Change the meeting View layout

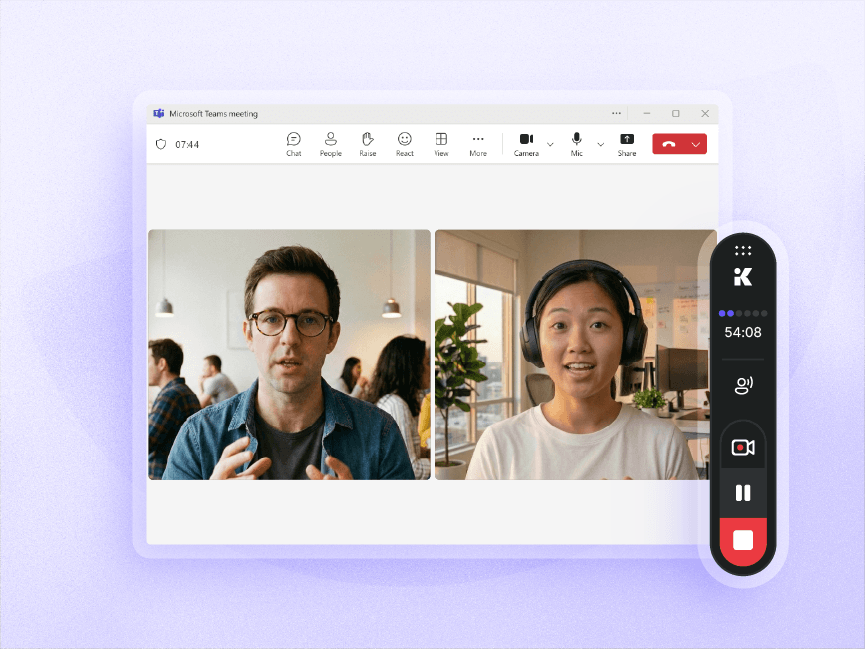click(441, 145)
